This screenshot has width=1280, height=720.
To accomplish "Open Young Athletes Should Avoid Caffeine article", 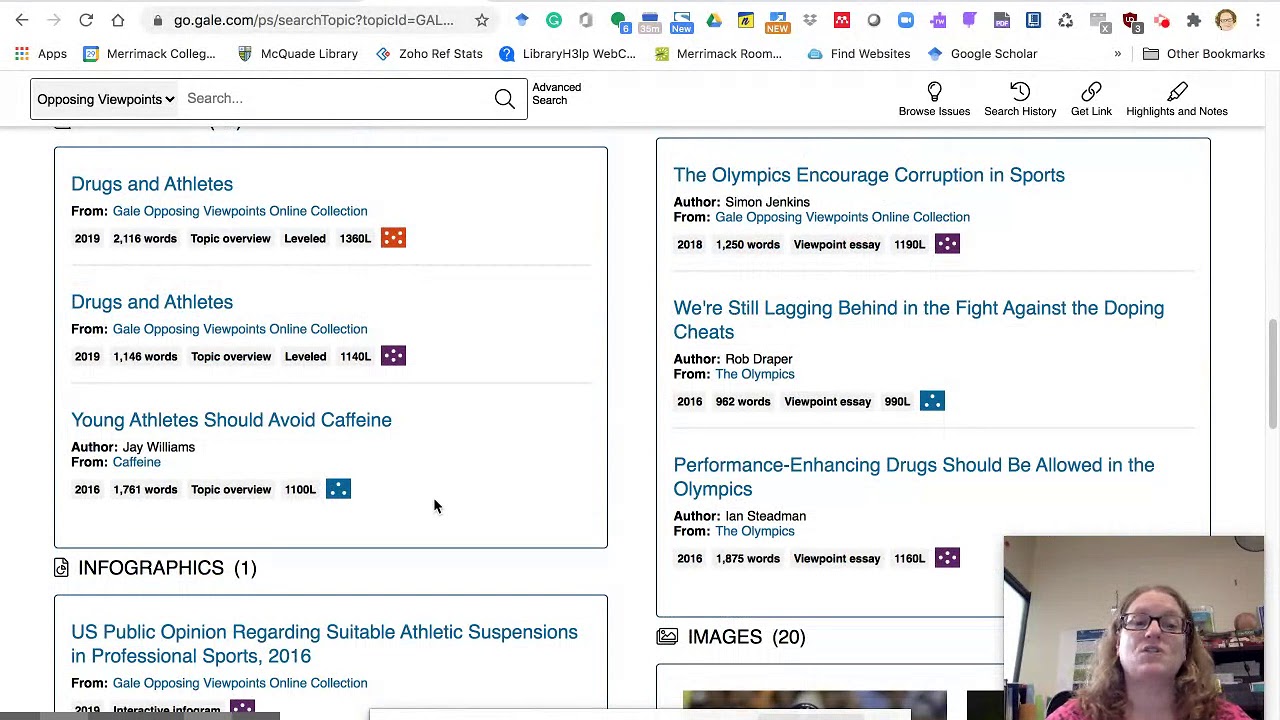I will (x=231, y=420).
